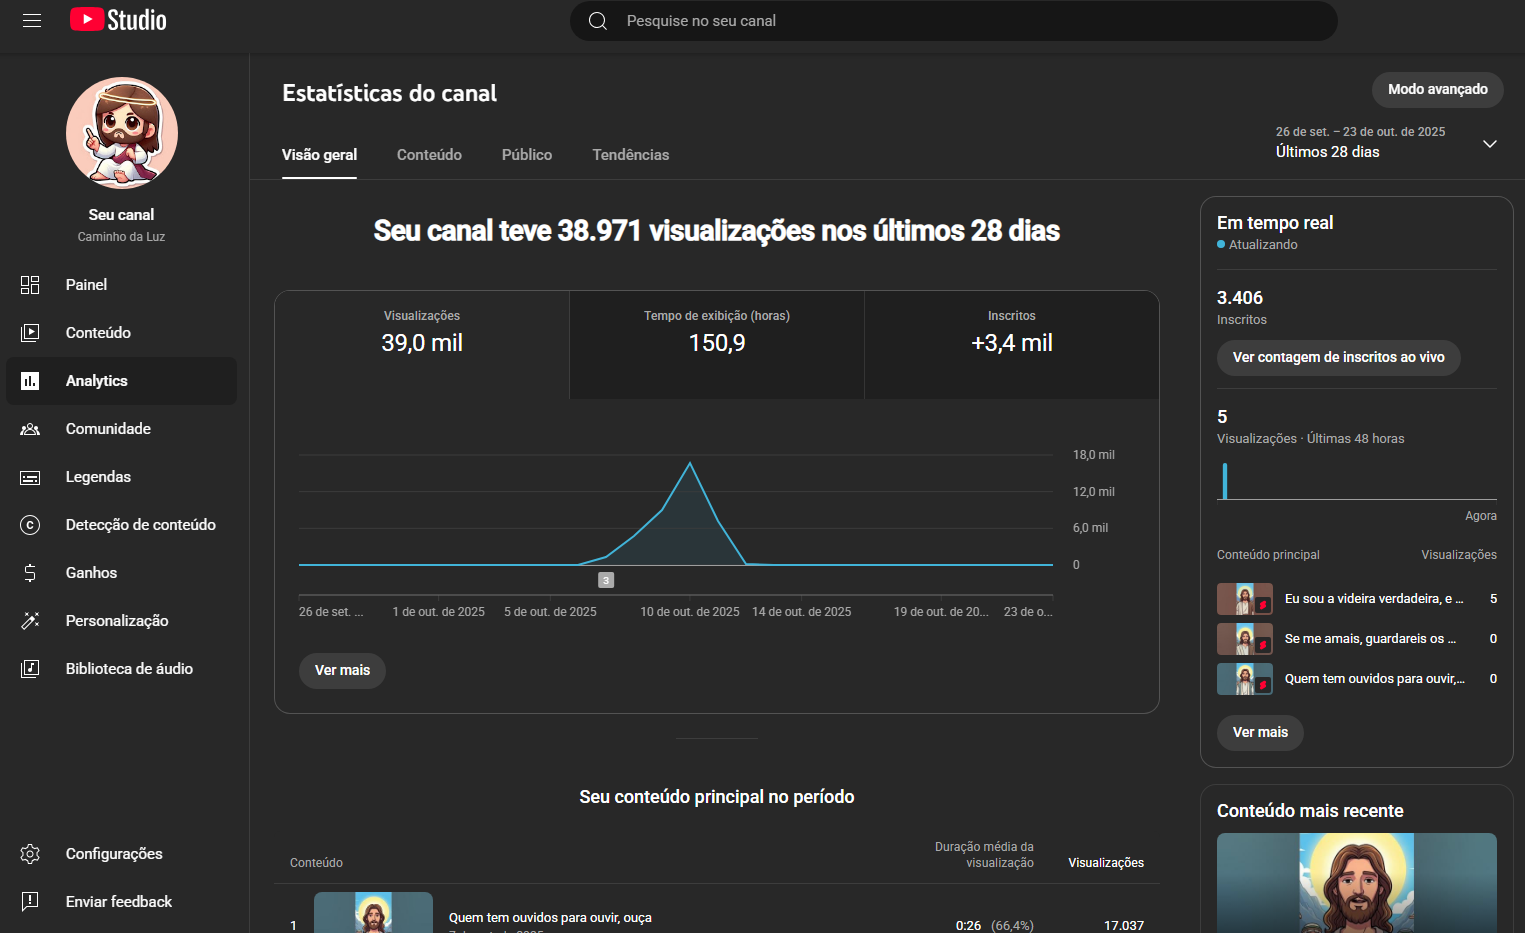Image resolution: width=1525 pixels, height=933 pixels.
Task: Open Conteúdo icon in the sidebar
Action: click(30, 333)
